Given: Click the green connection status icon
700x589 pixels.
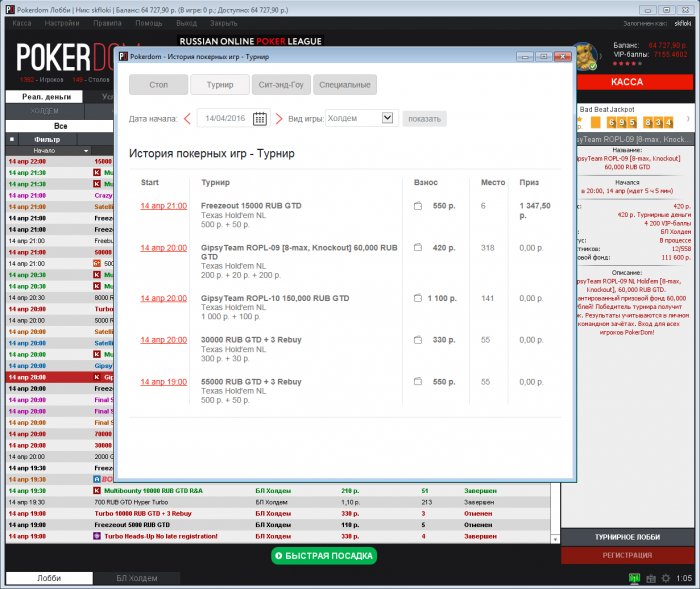Looking at the screenshot, I should (x=634, y=578).
